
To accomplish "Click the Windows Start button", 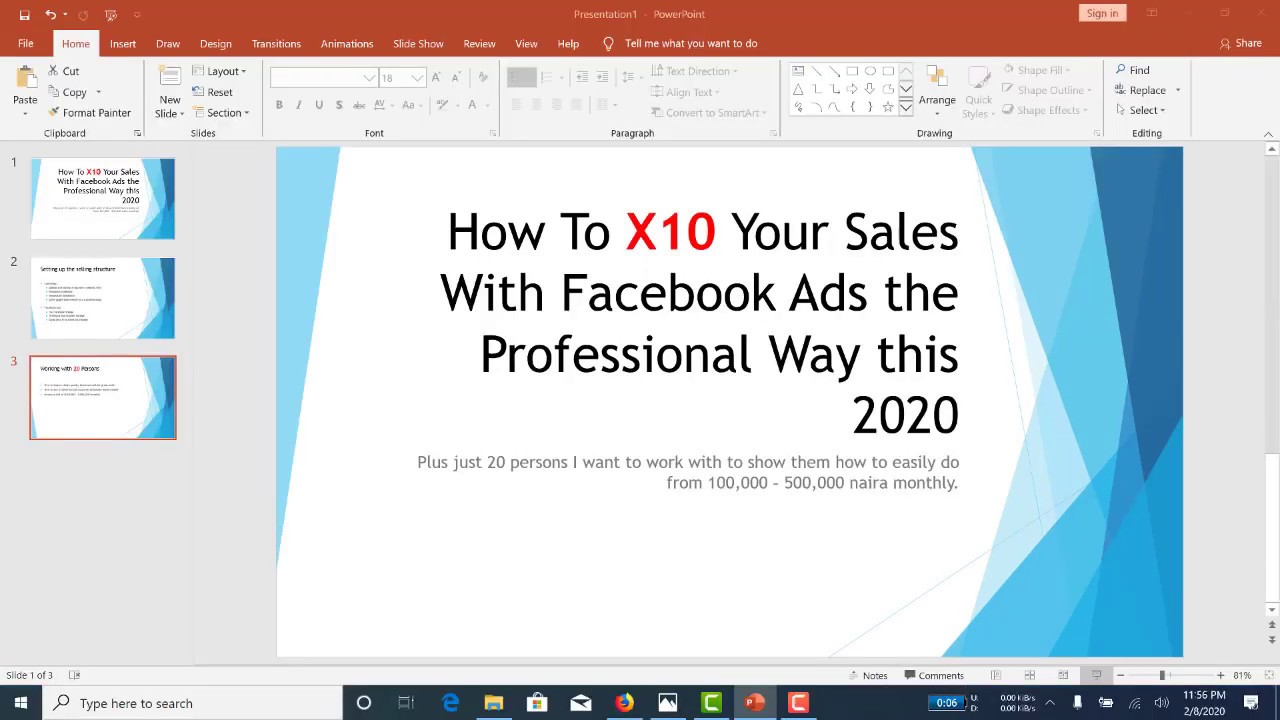I will (21, 703).
